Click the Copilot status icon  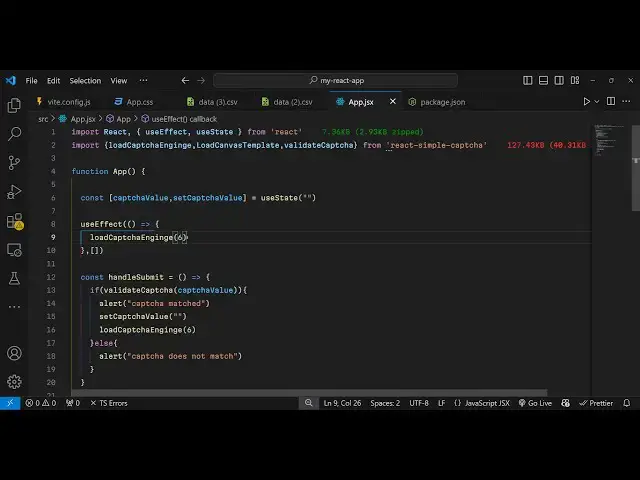point(565,403)
